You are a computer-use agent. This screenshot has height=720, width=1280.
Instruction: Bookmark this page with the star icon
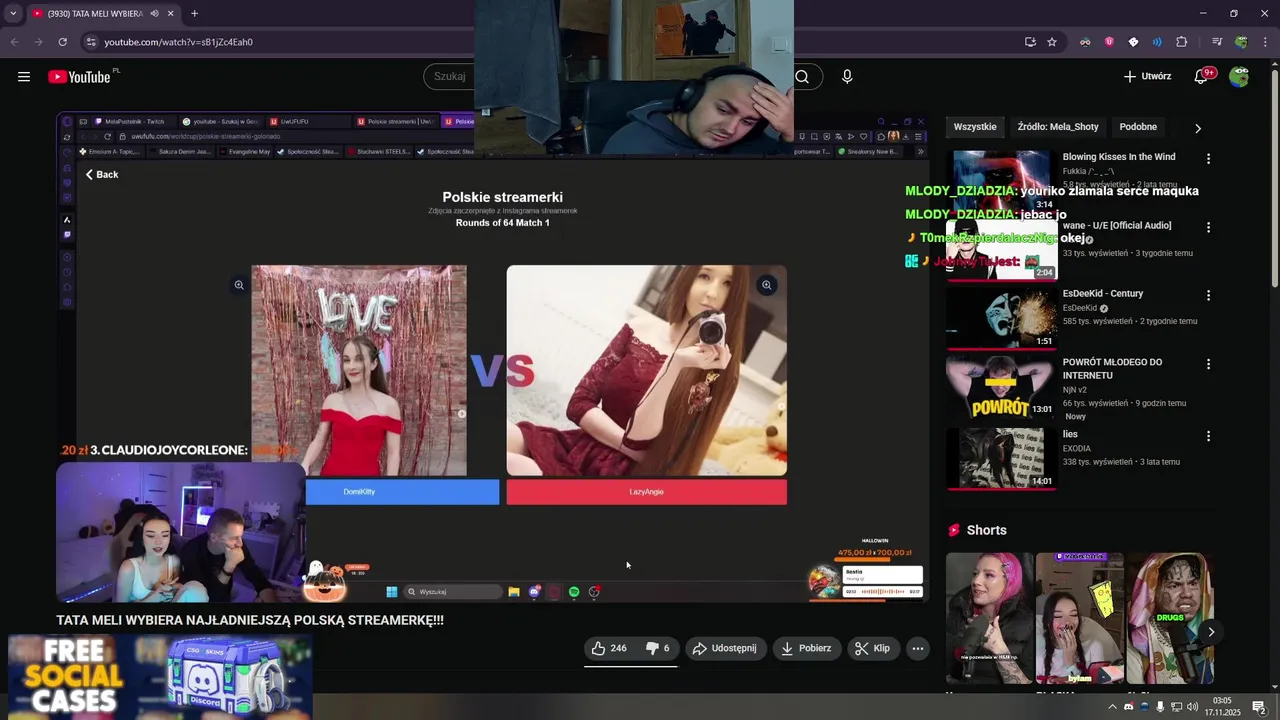pyautogui.click(x=1052, y=42)
